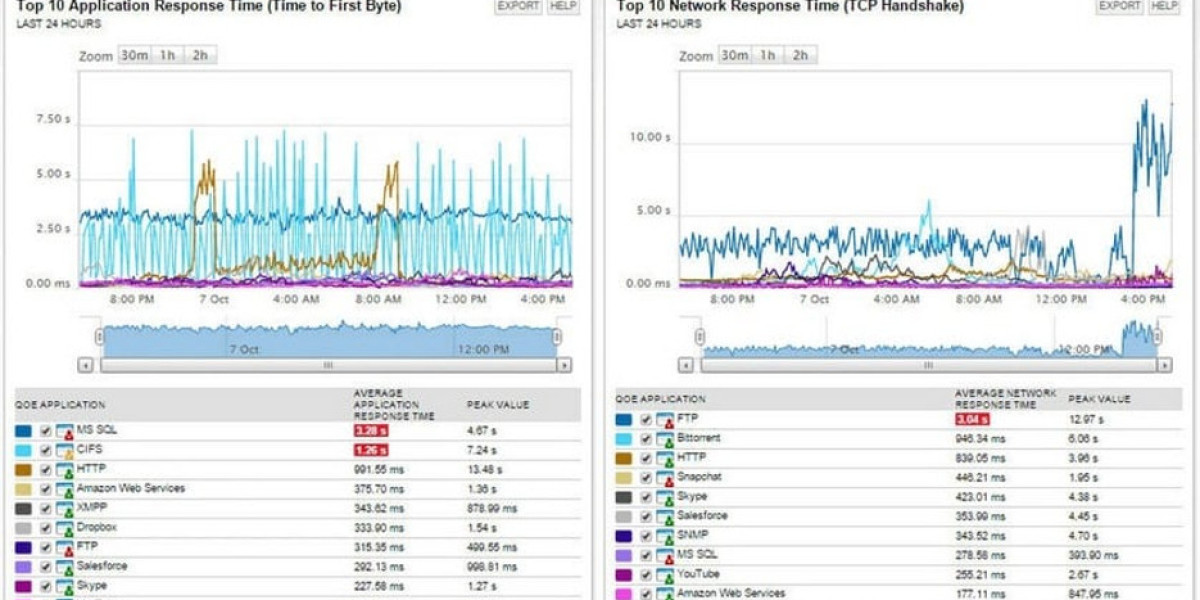Set Network Response Time chart zoom to 2h
The width and height of the screenshot is (1200, 600).
coord(800,55)
